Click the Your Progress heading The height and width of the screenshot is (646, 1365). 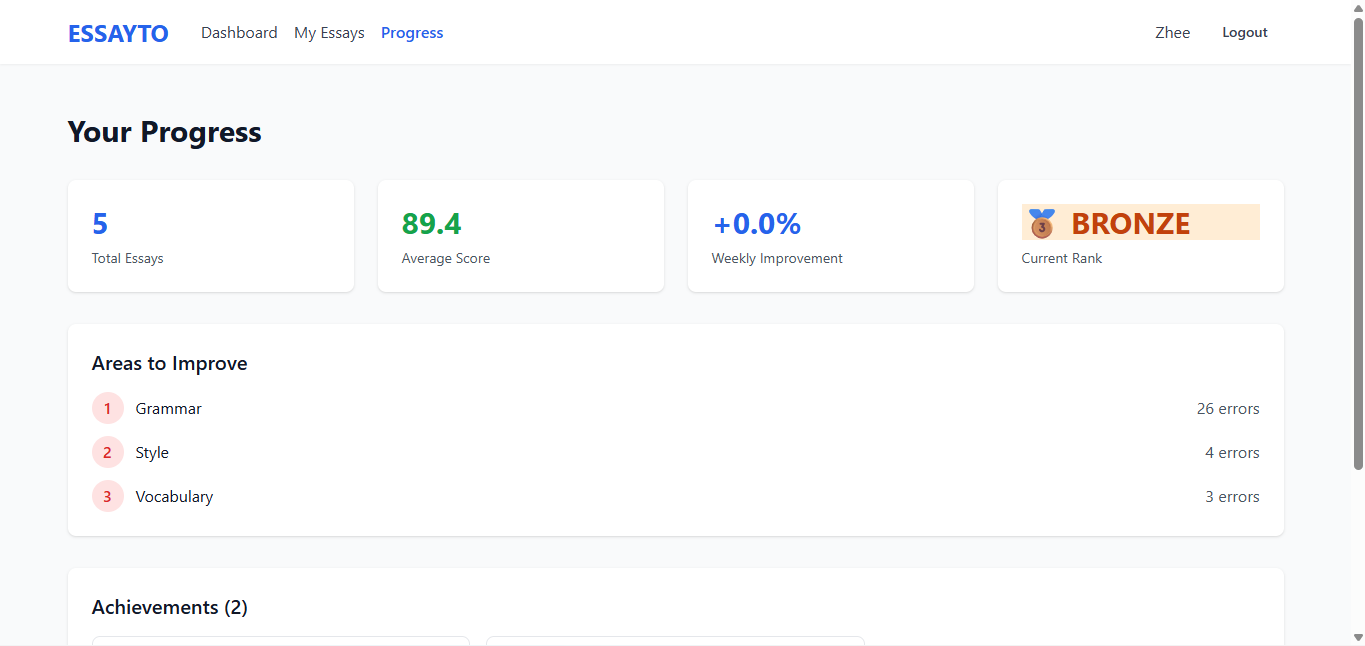pyautogui.click(x=165, y=132)
